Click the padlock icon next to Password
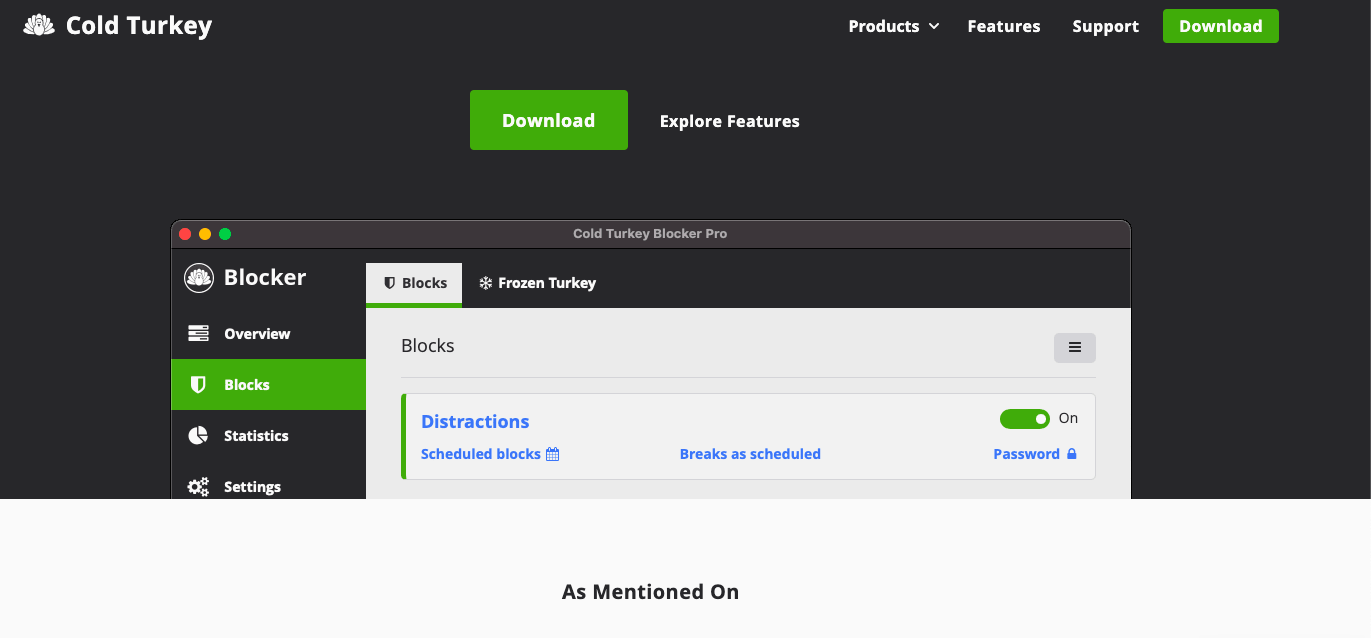The image size is (1371, 638). click(x=1072, y=454)
